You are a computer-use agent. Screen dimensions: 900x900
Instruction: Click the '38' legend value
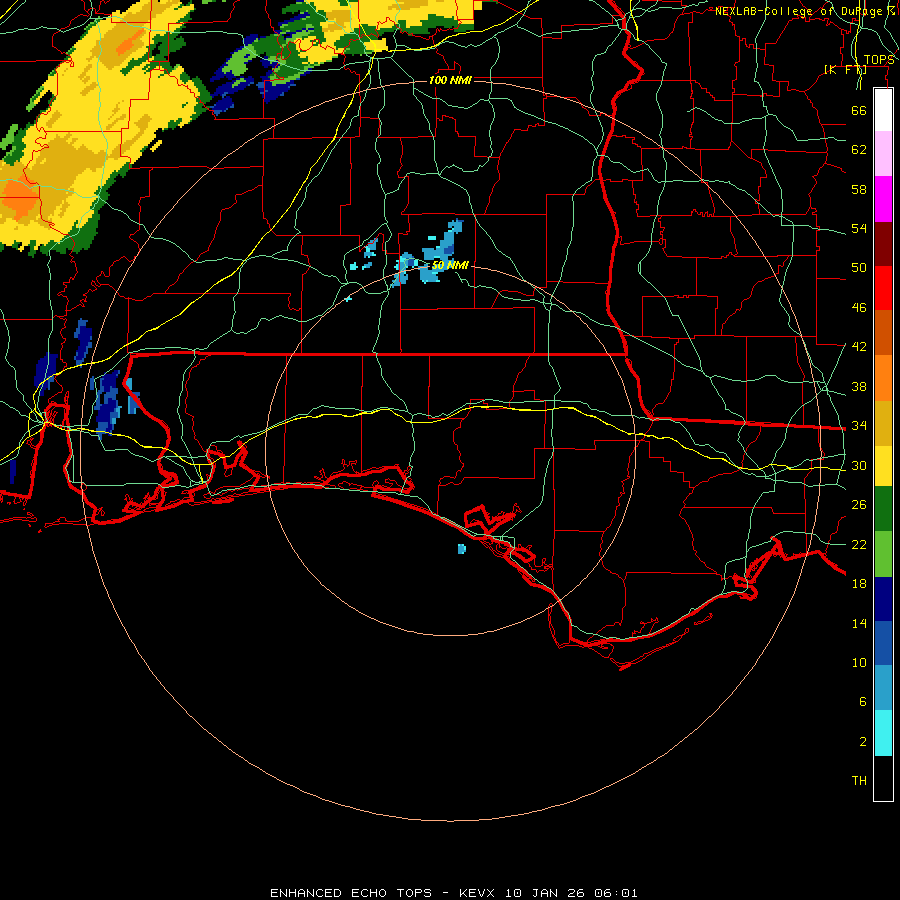click(x=859, y=386)
